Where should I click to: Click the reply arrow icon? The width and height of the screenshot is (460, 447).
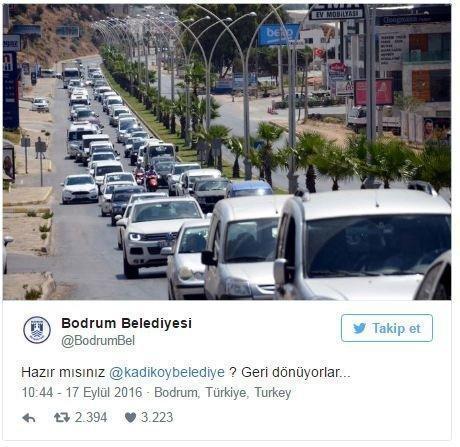tap(29, 418)
